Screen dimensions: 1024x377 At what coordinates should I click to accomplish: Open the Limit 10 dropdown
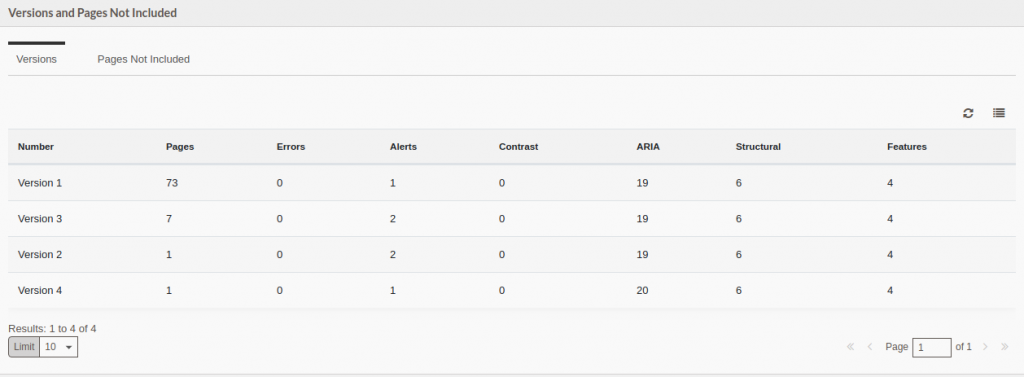tap(59, 347)
